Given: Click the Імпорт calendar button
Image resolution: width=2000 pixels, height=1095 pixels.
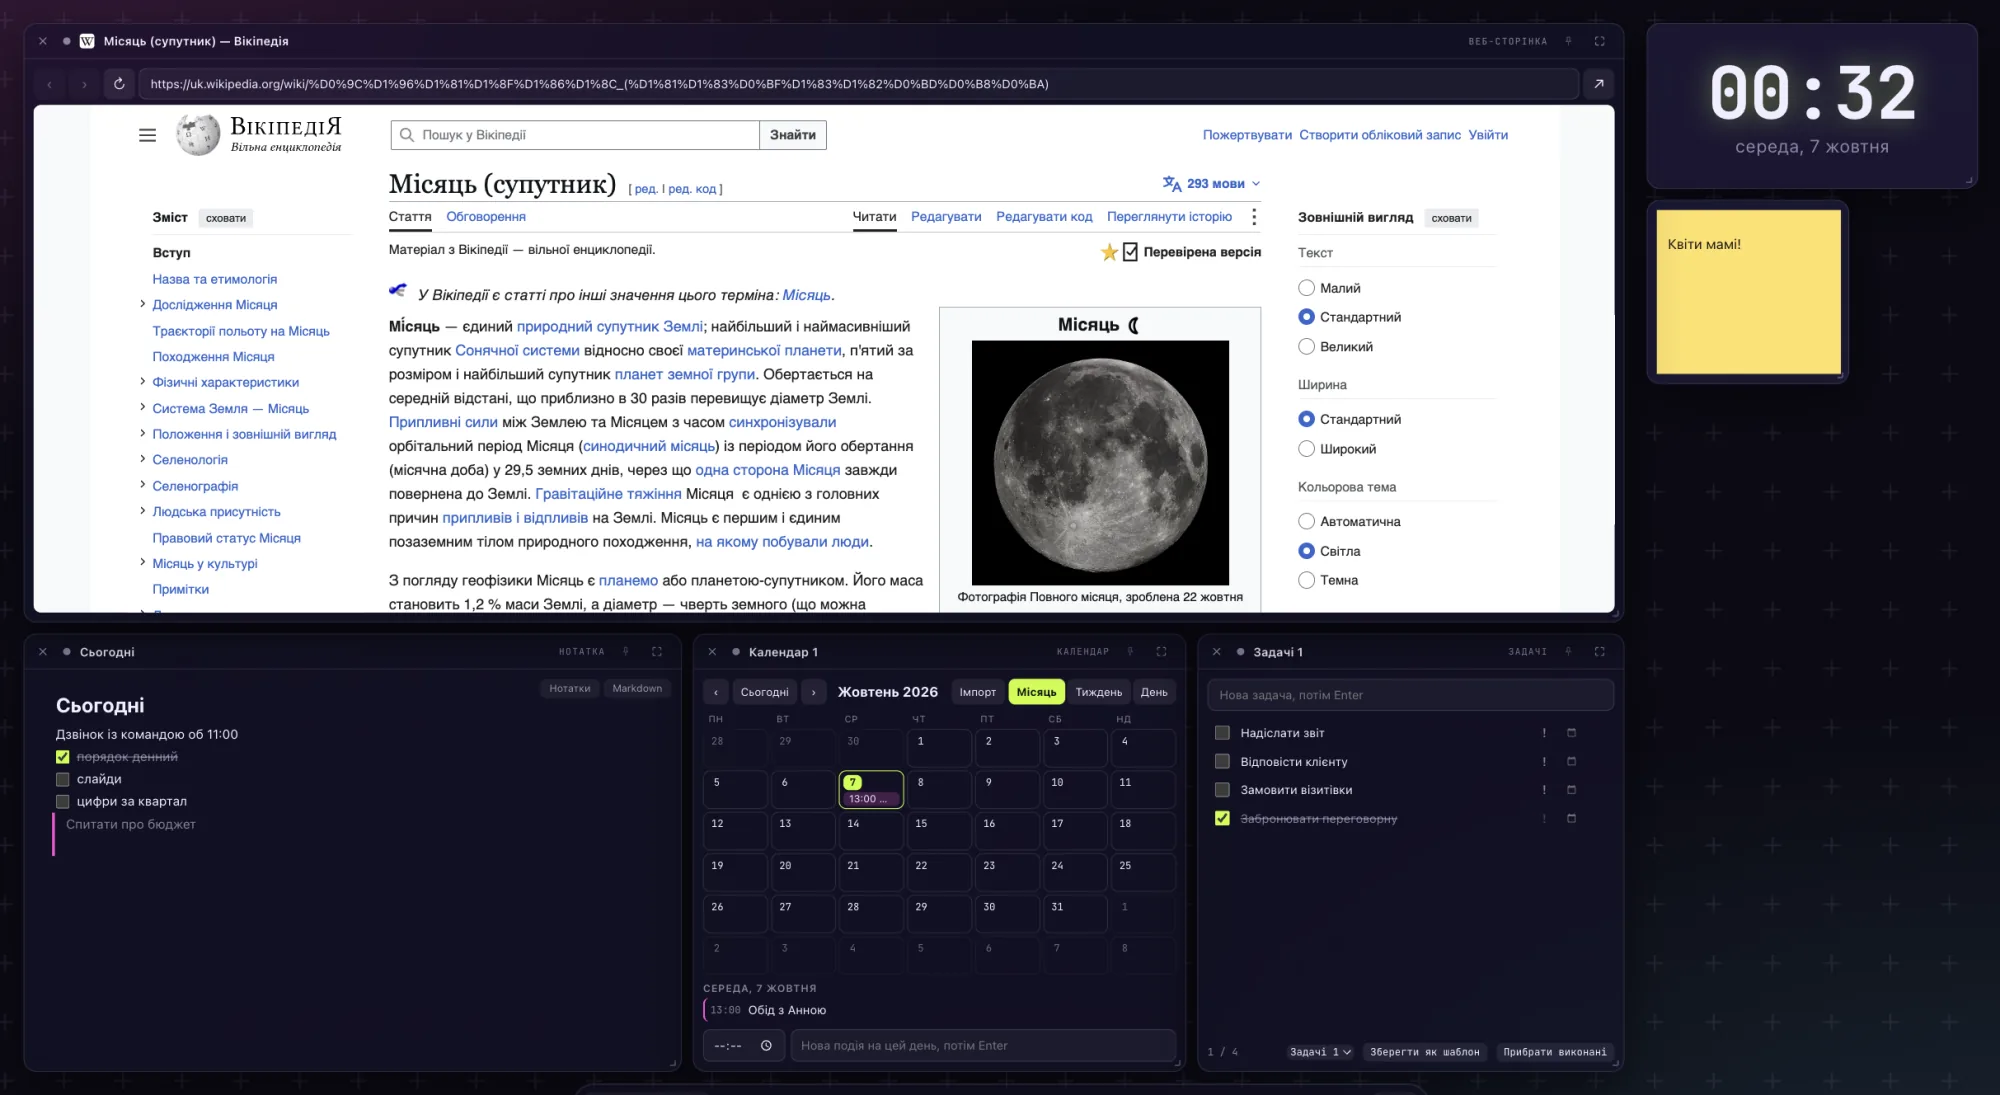Looking at the screenshot, I should coord(977,692).
